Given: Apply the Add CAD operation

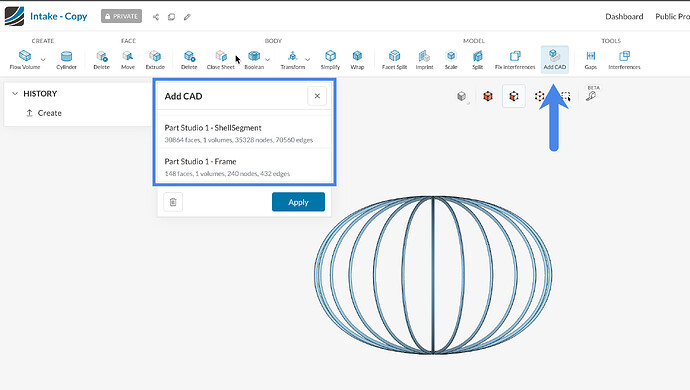Looking at the screenshot, I should (x=298, y=202).
